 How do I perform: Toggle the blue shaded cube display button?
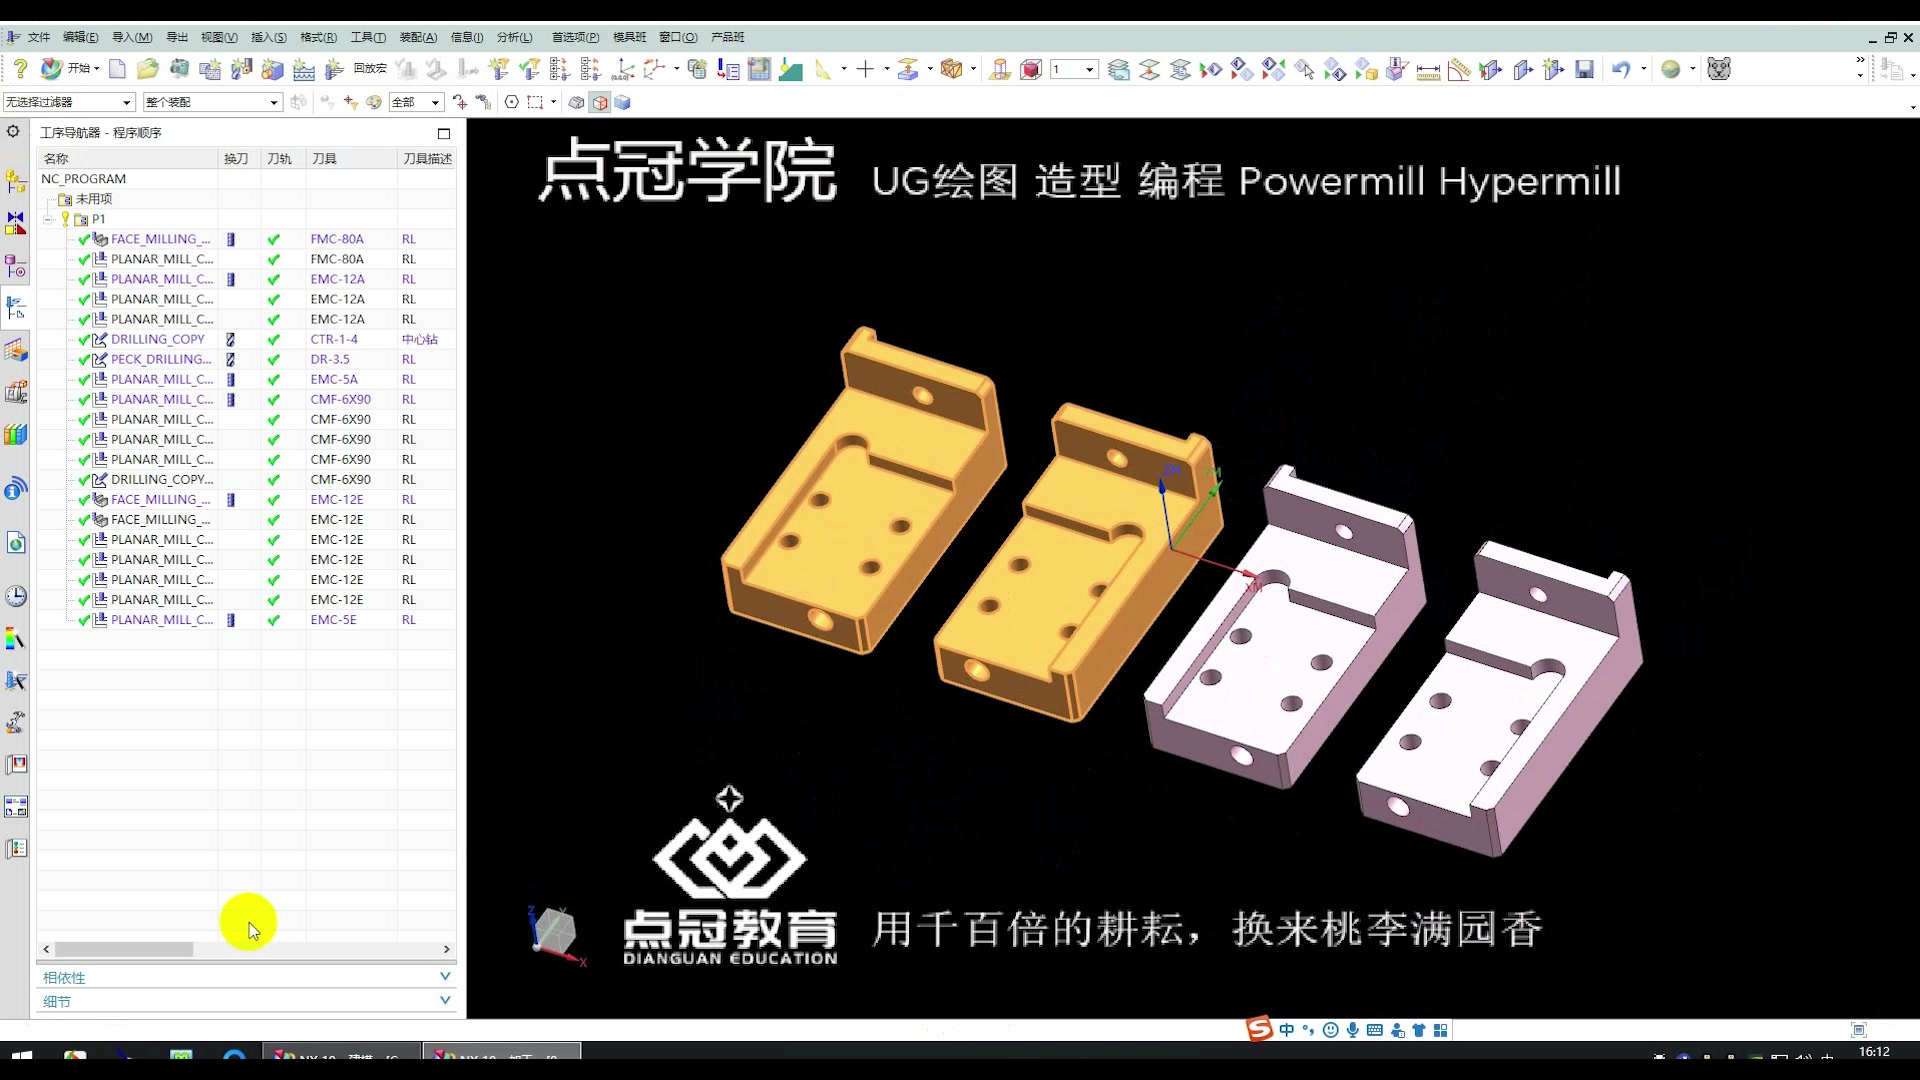pyautogui.click(x=622, y=102)
